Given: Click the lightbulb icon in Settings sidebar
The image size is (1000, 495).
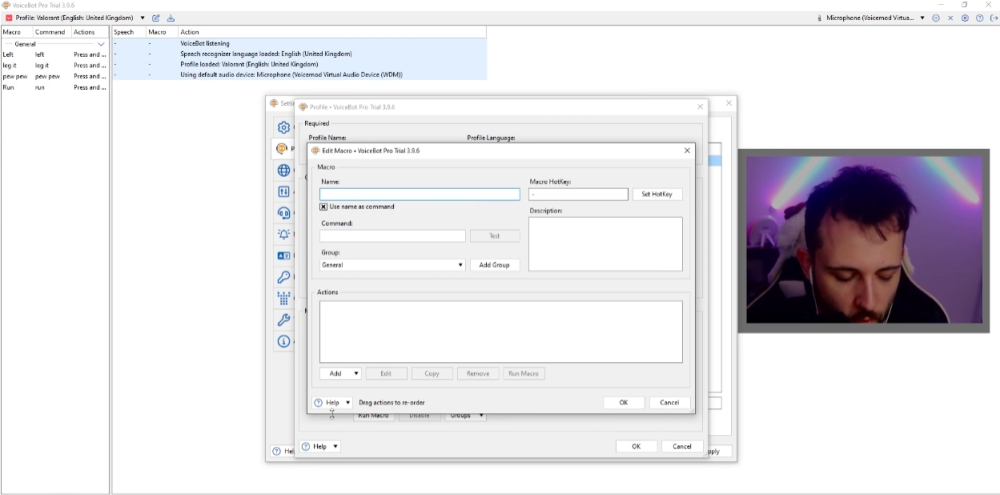Looking at the screenshot, I should [284, 234].
